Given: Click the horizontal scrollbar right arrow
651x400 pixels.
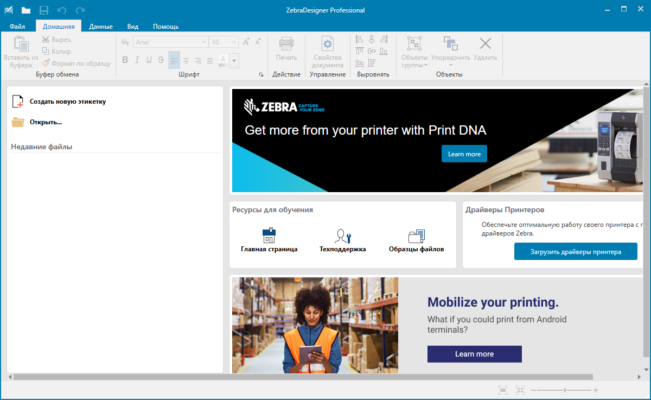Looking at the screenshot, I should [x=639, y=377].
